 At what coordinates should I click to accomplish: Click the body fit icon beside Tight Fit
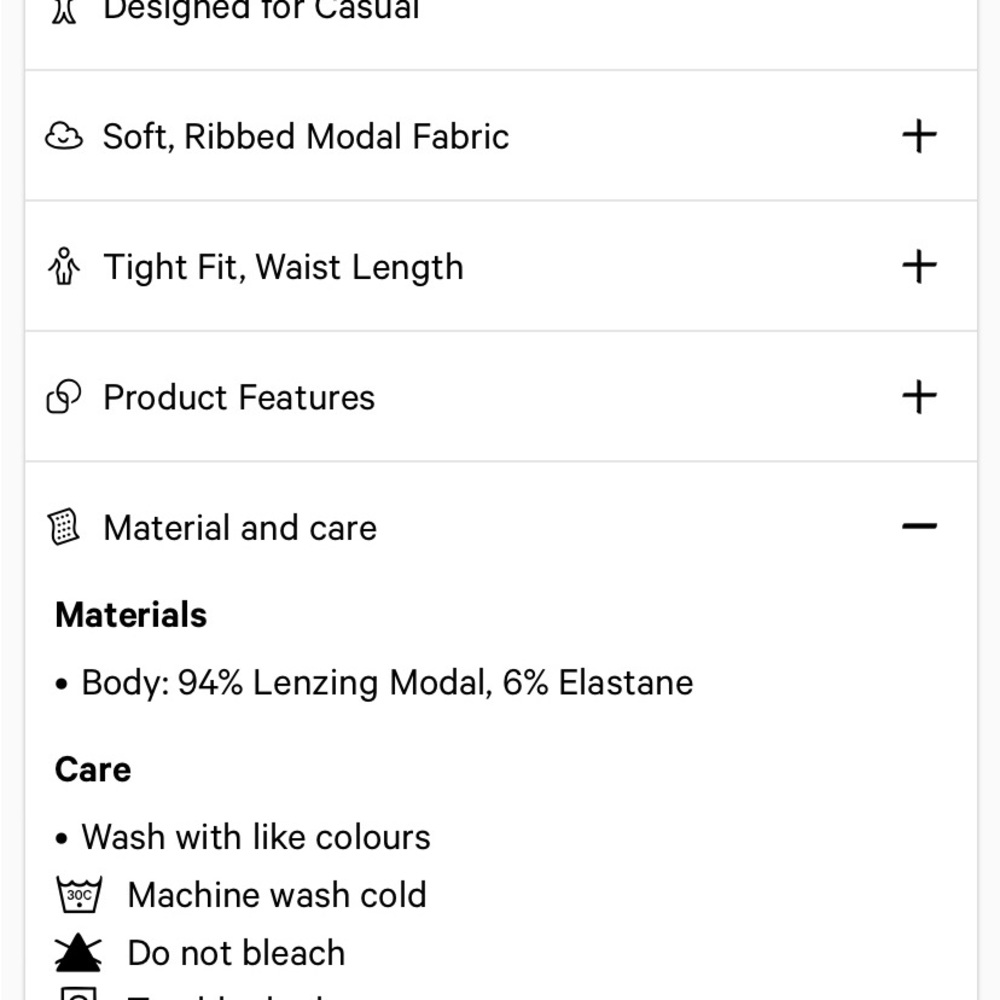click(63, 267)
